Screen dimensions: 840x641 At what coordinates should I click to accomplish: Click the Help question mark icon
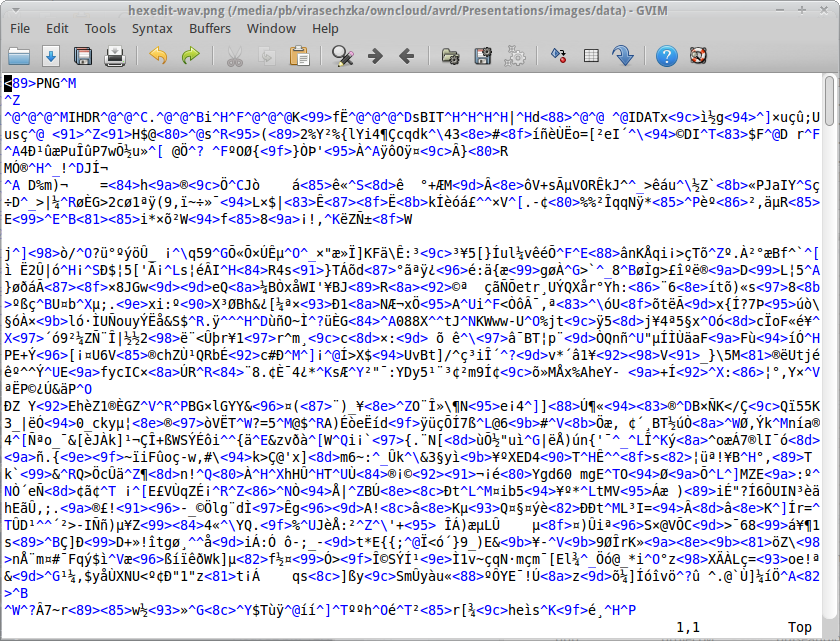click(x=666, y=56)
